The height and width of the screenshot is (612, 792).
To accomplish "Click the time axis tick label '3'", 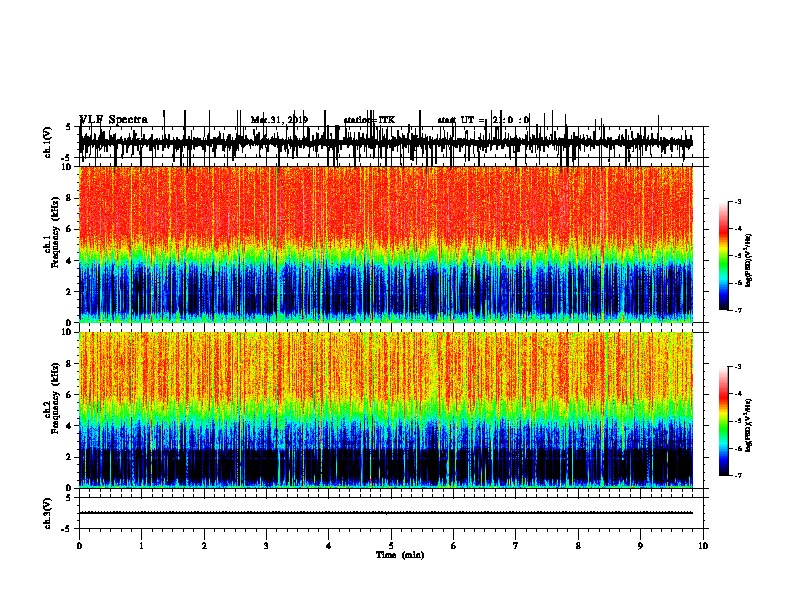I will point(266,546).
